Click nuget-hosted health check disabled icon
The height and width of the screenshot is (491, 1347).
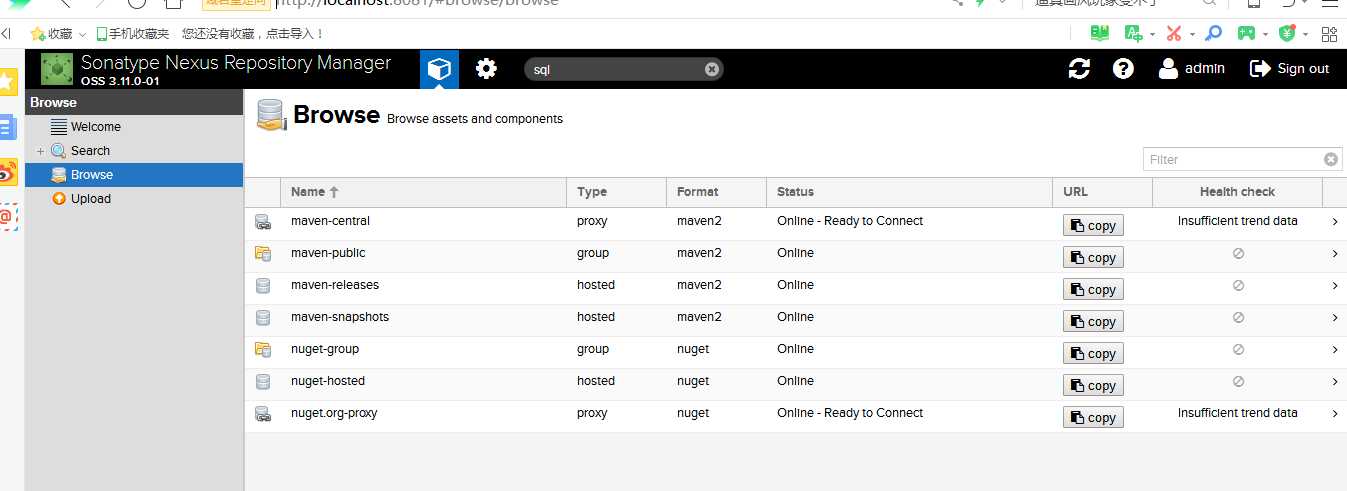(1238, 382)
